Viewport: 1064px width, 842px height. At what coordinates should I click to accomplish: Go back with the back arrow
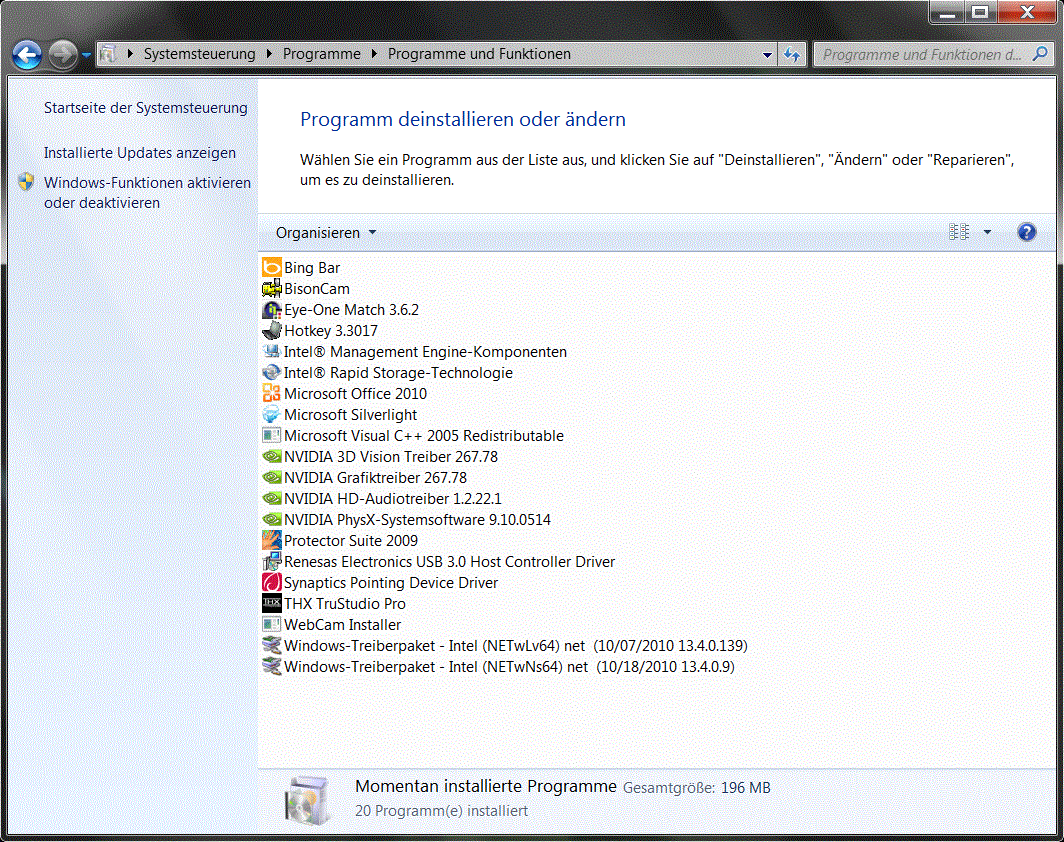pyautogui.click(x=26, y=55)
